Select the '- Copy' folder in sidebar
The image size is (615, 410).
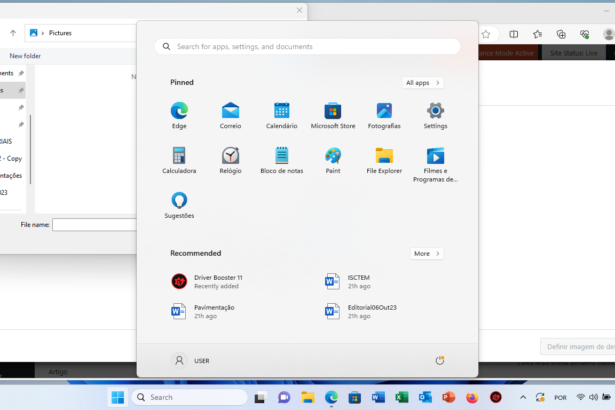13,159
